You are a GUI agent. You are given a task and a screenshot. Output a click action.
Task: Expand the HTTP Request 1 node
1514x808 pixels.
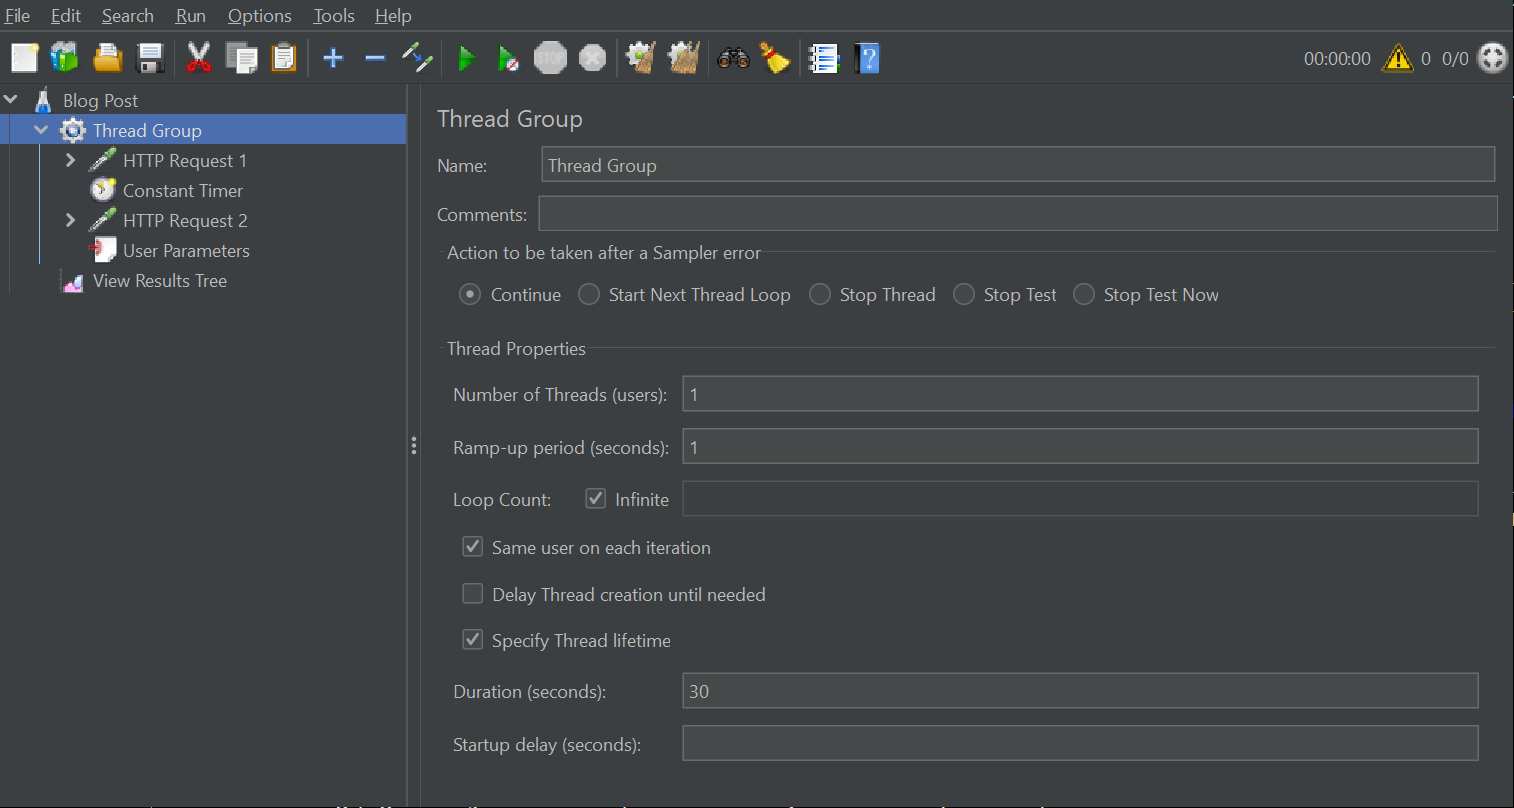70,160
